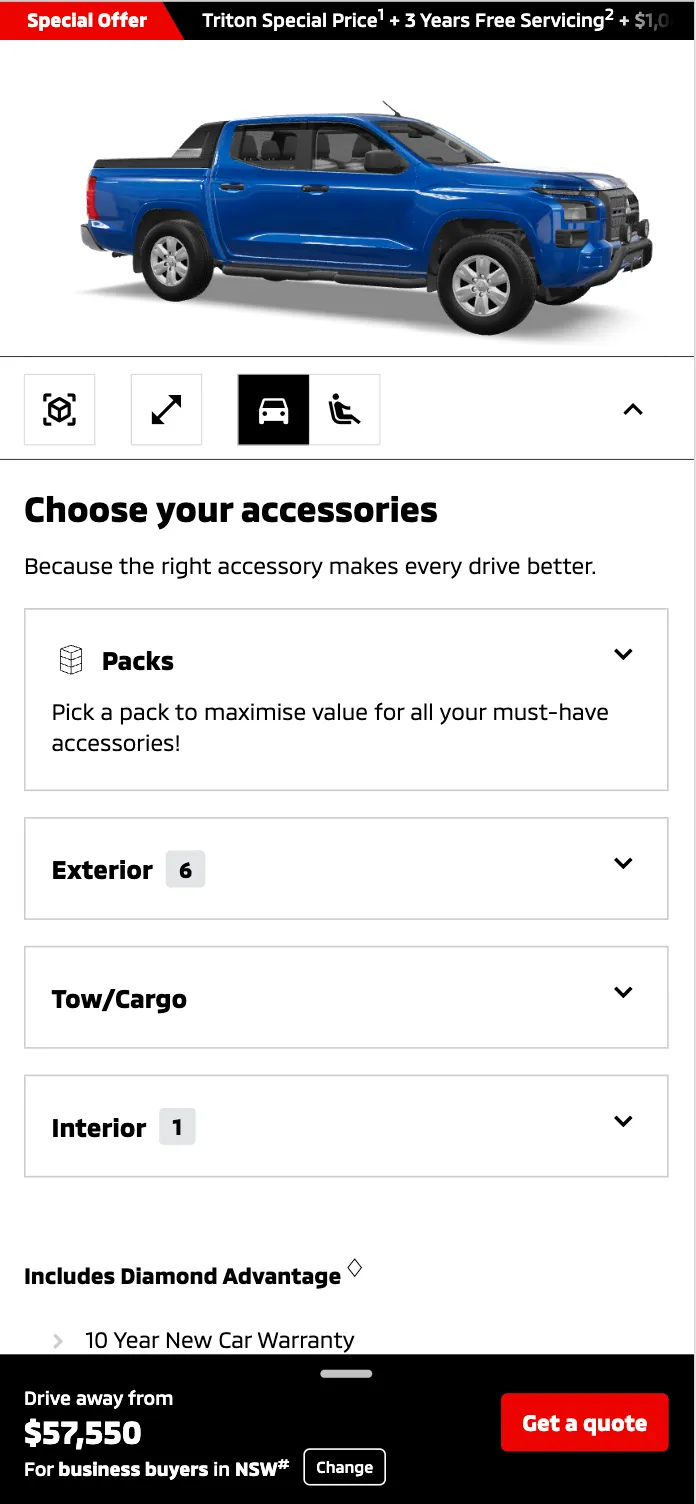Click the Change button for buyer location
The height and width of the screenshot is (1504, 696).
point(344,1467)
